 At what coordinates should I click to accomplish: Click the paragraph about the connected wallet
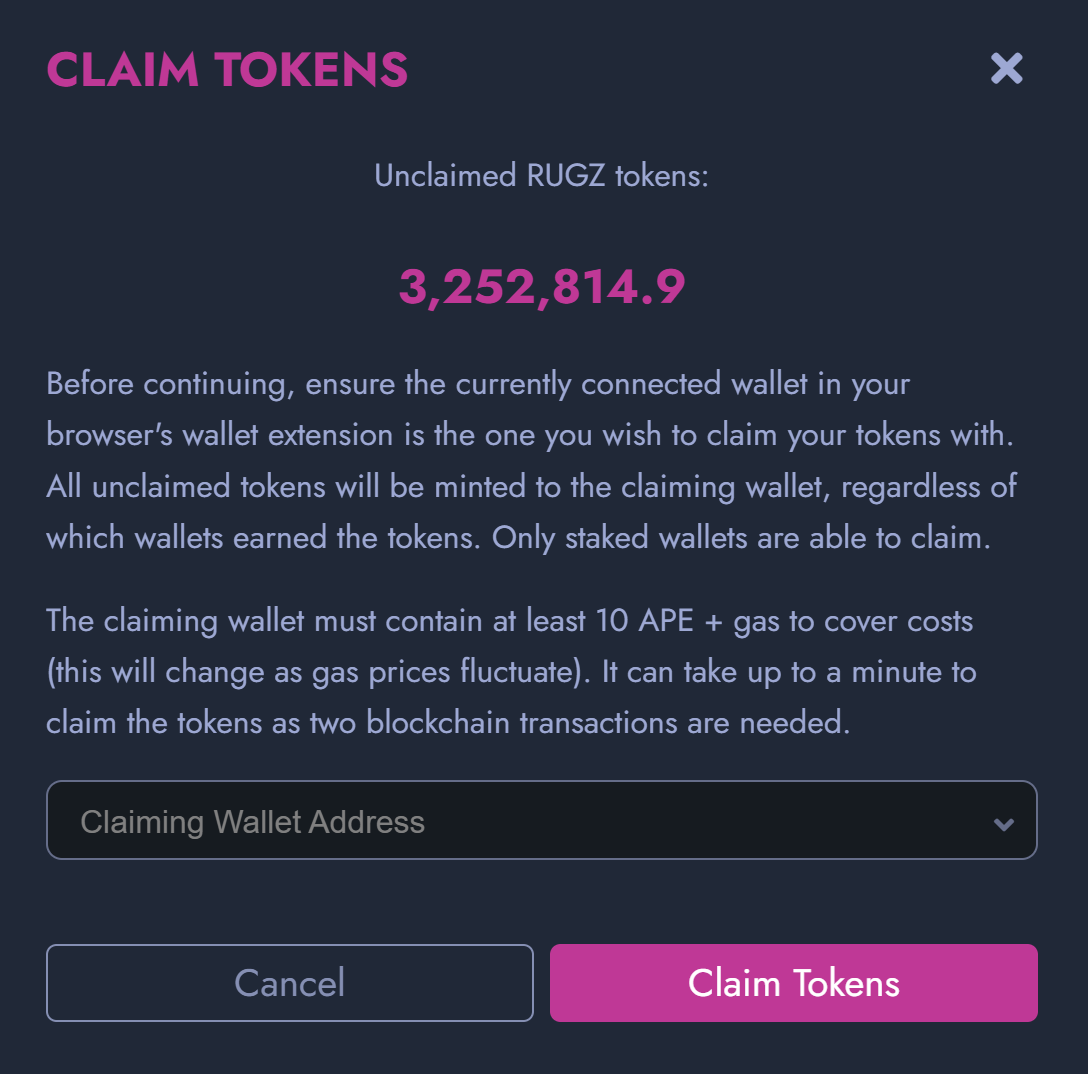[x=530, y=461]
